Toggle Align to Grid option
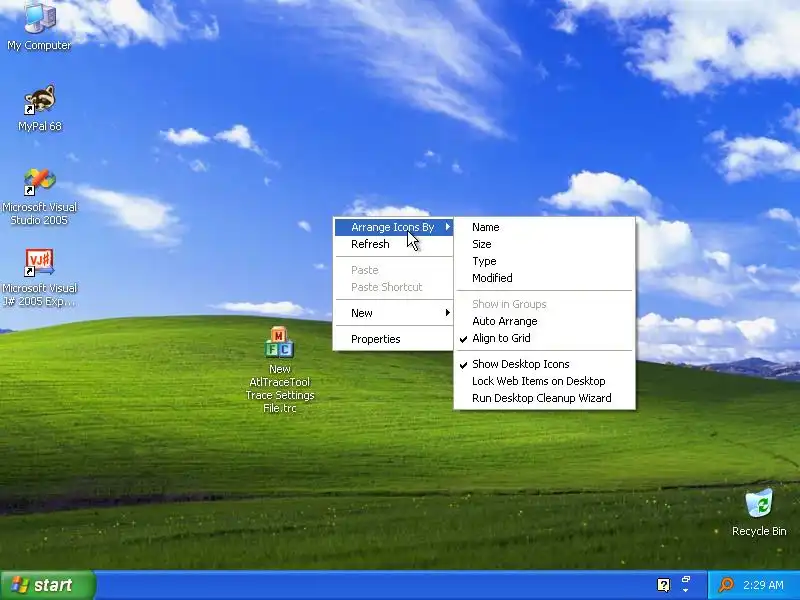Image resolution: width=800 pixels, height=600 pixels. click(x=544, y=338)
